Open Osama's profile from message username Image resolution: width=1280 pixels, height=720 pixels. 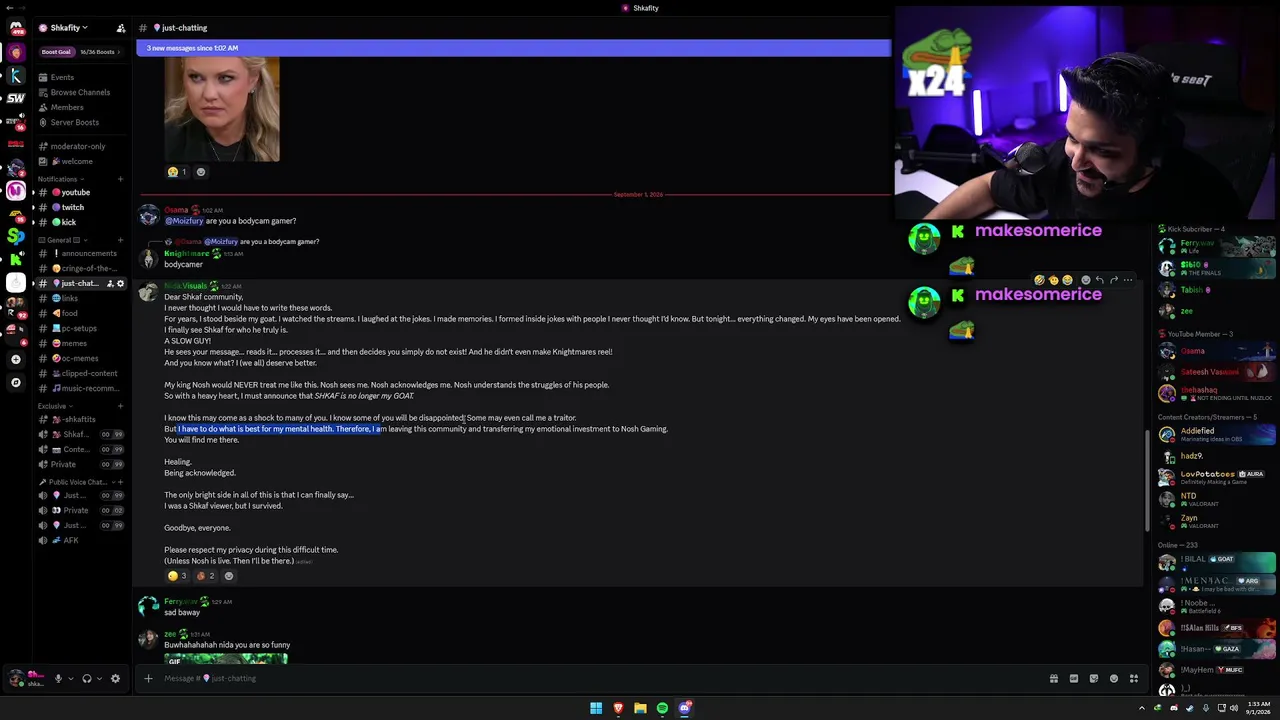[176, 210]
